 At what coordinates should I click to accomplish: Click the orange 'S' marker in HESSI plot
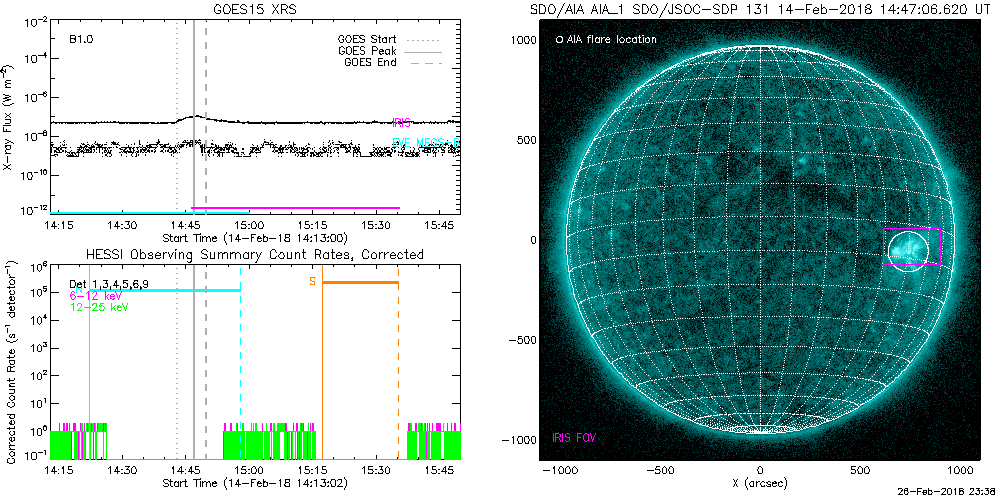pos(312,282)
